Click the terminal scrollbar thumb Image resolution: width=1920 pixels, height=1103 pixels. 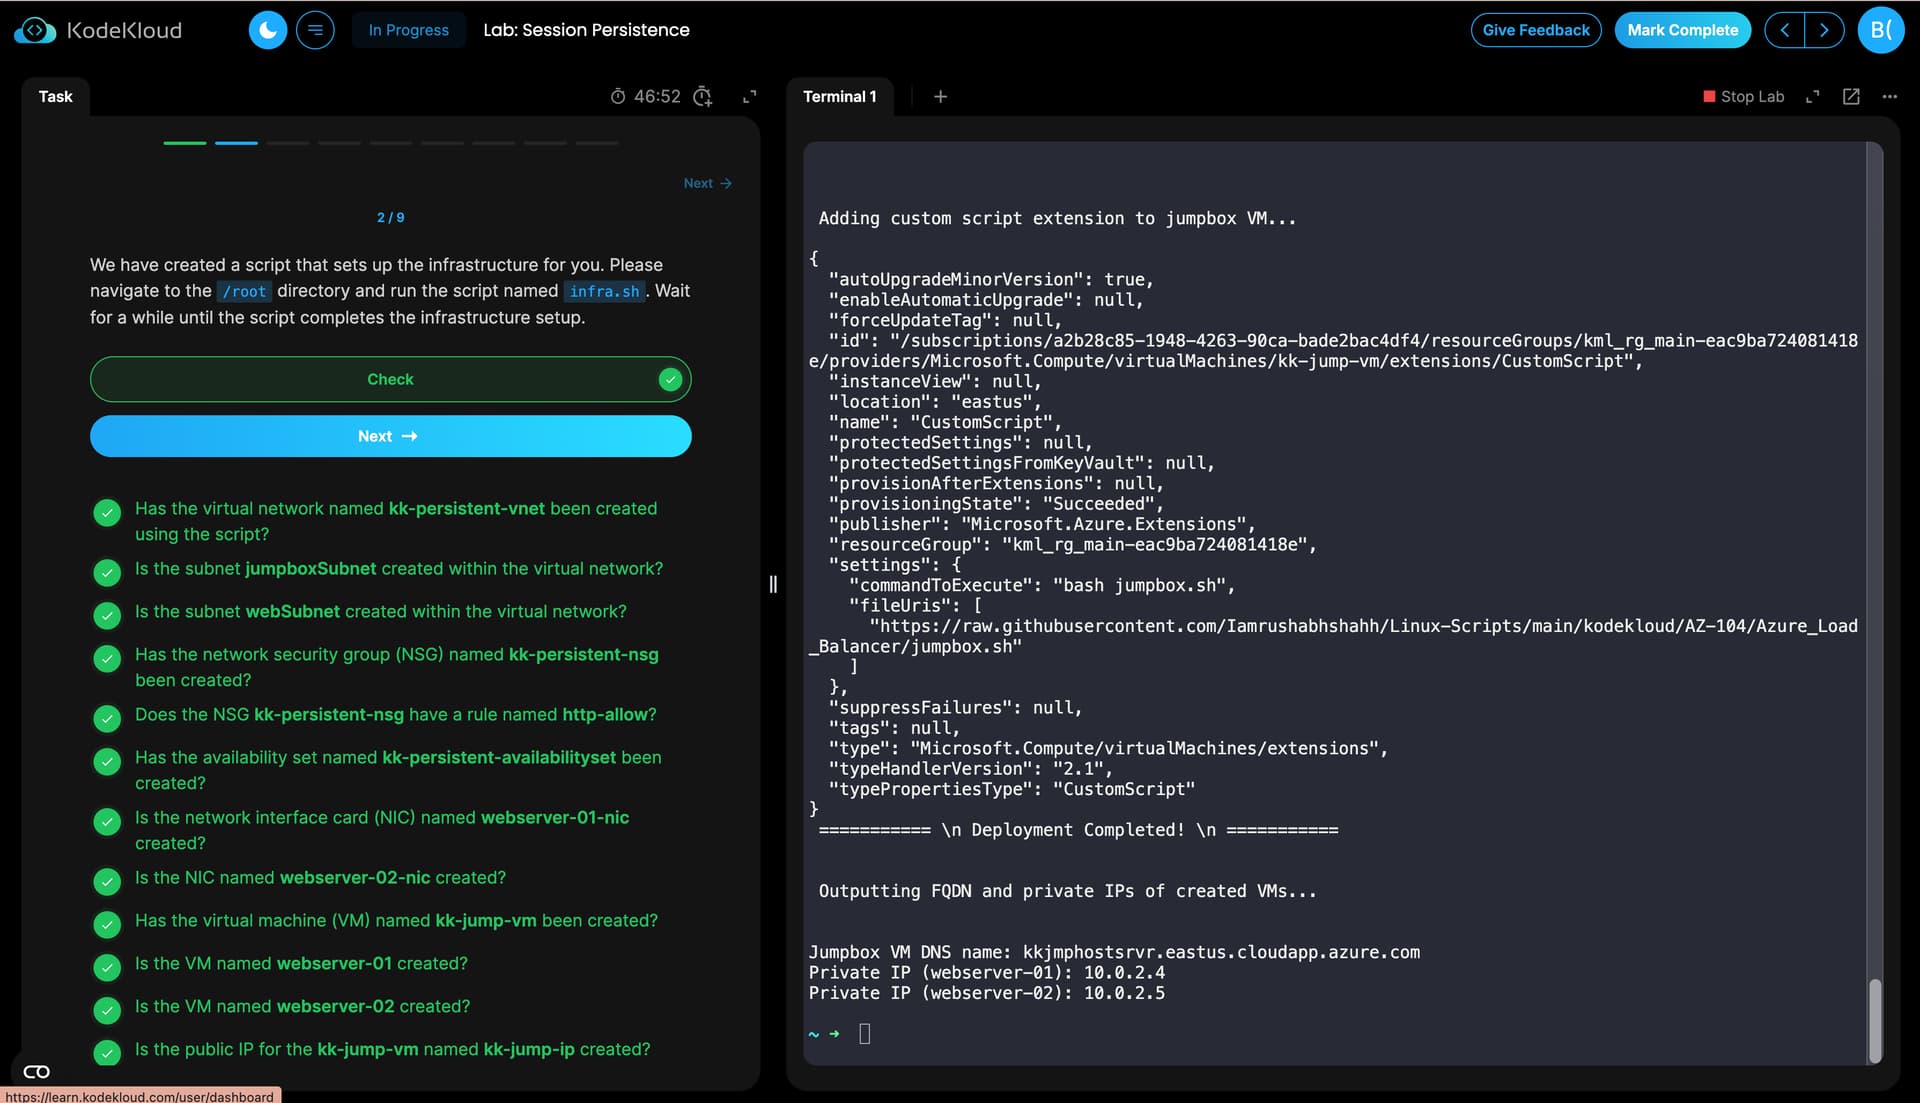point(1875,1020)
